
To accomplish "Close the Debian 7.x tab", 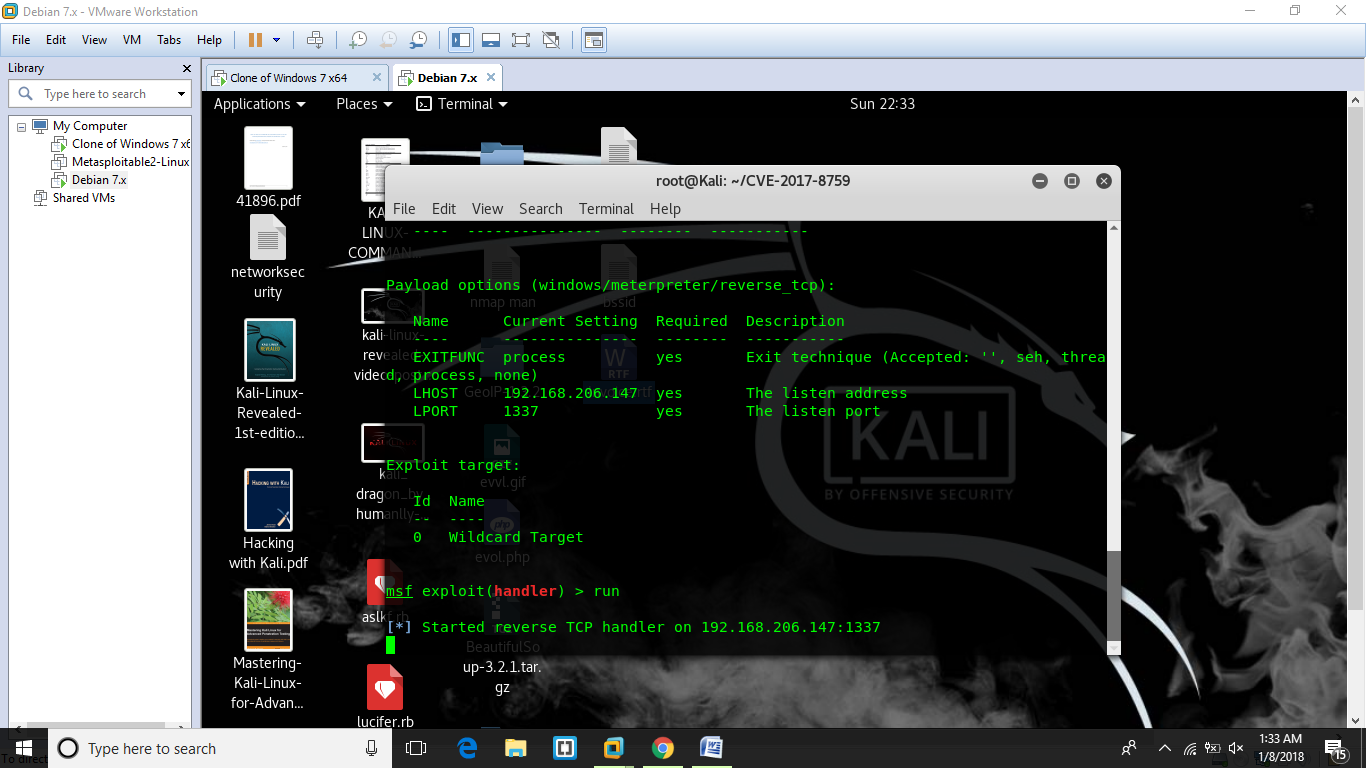I will [490, 77].
